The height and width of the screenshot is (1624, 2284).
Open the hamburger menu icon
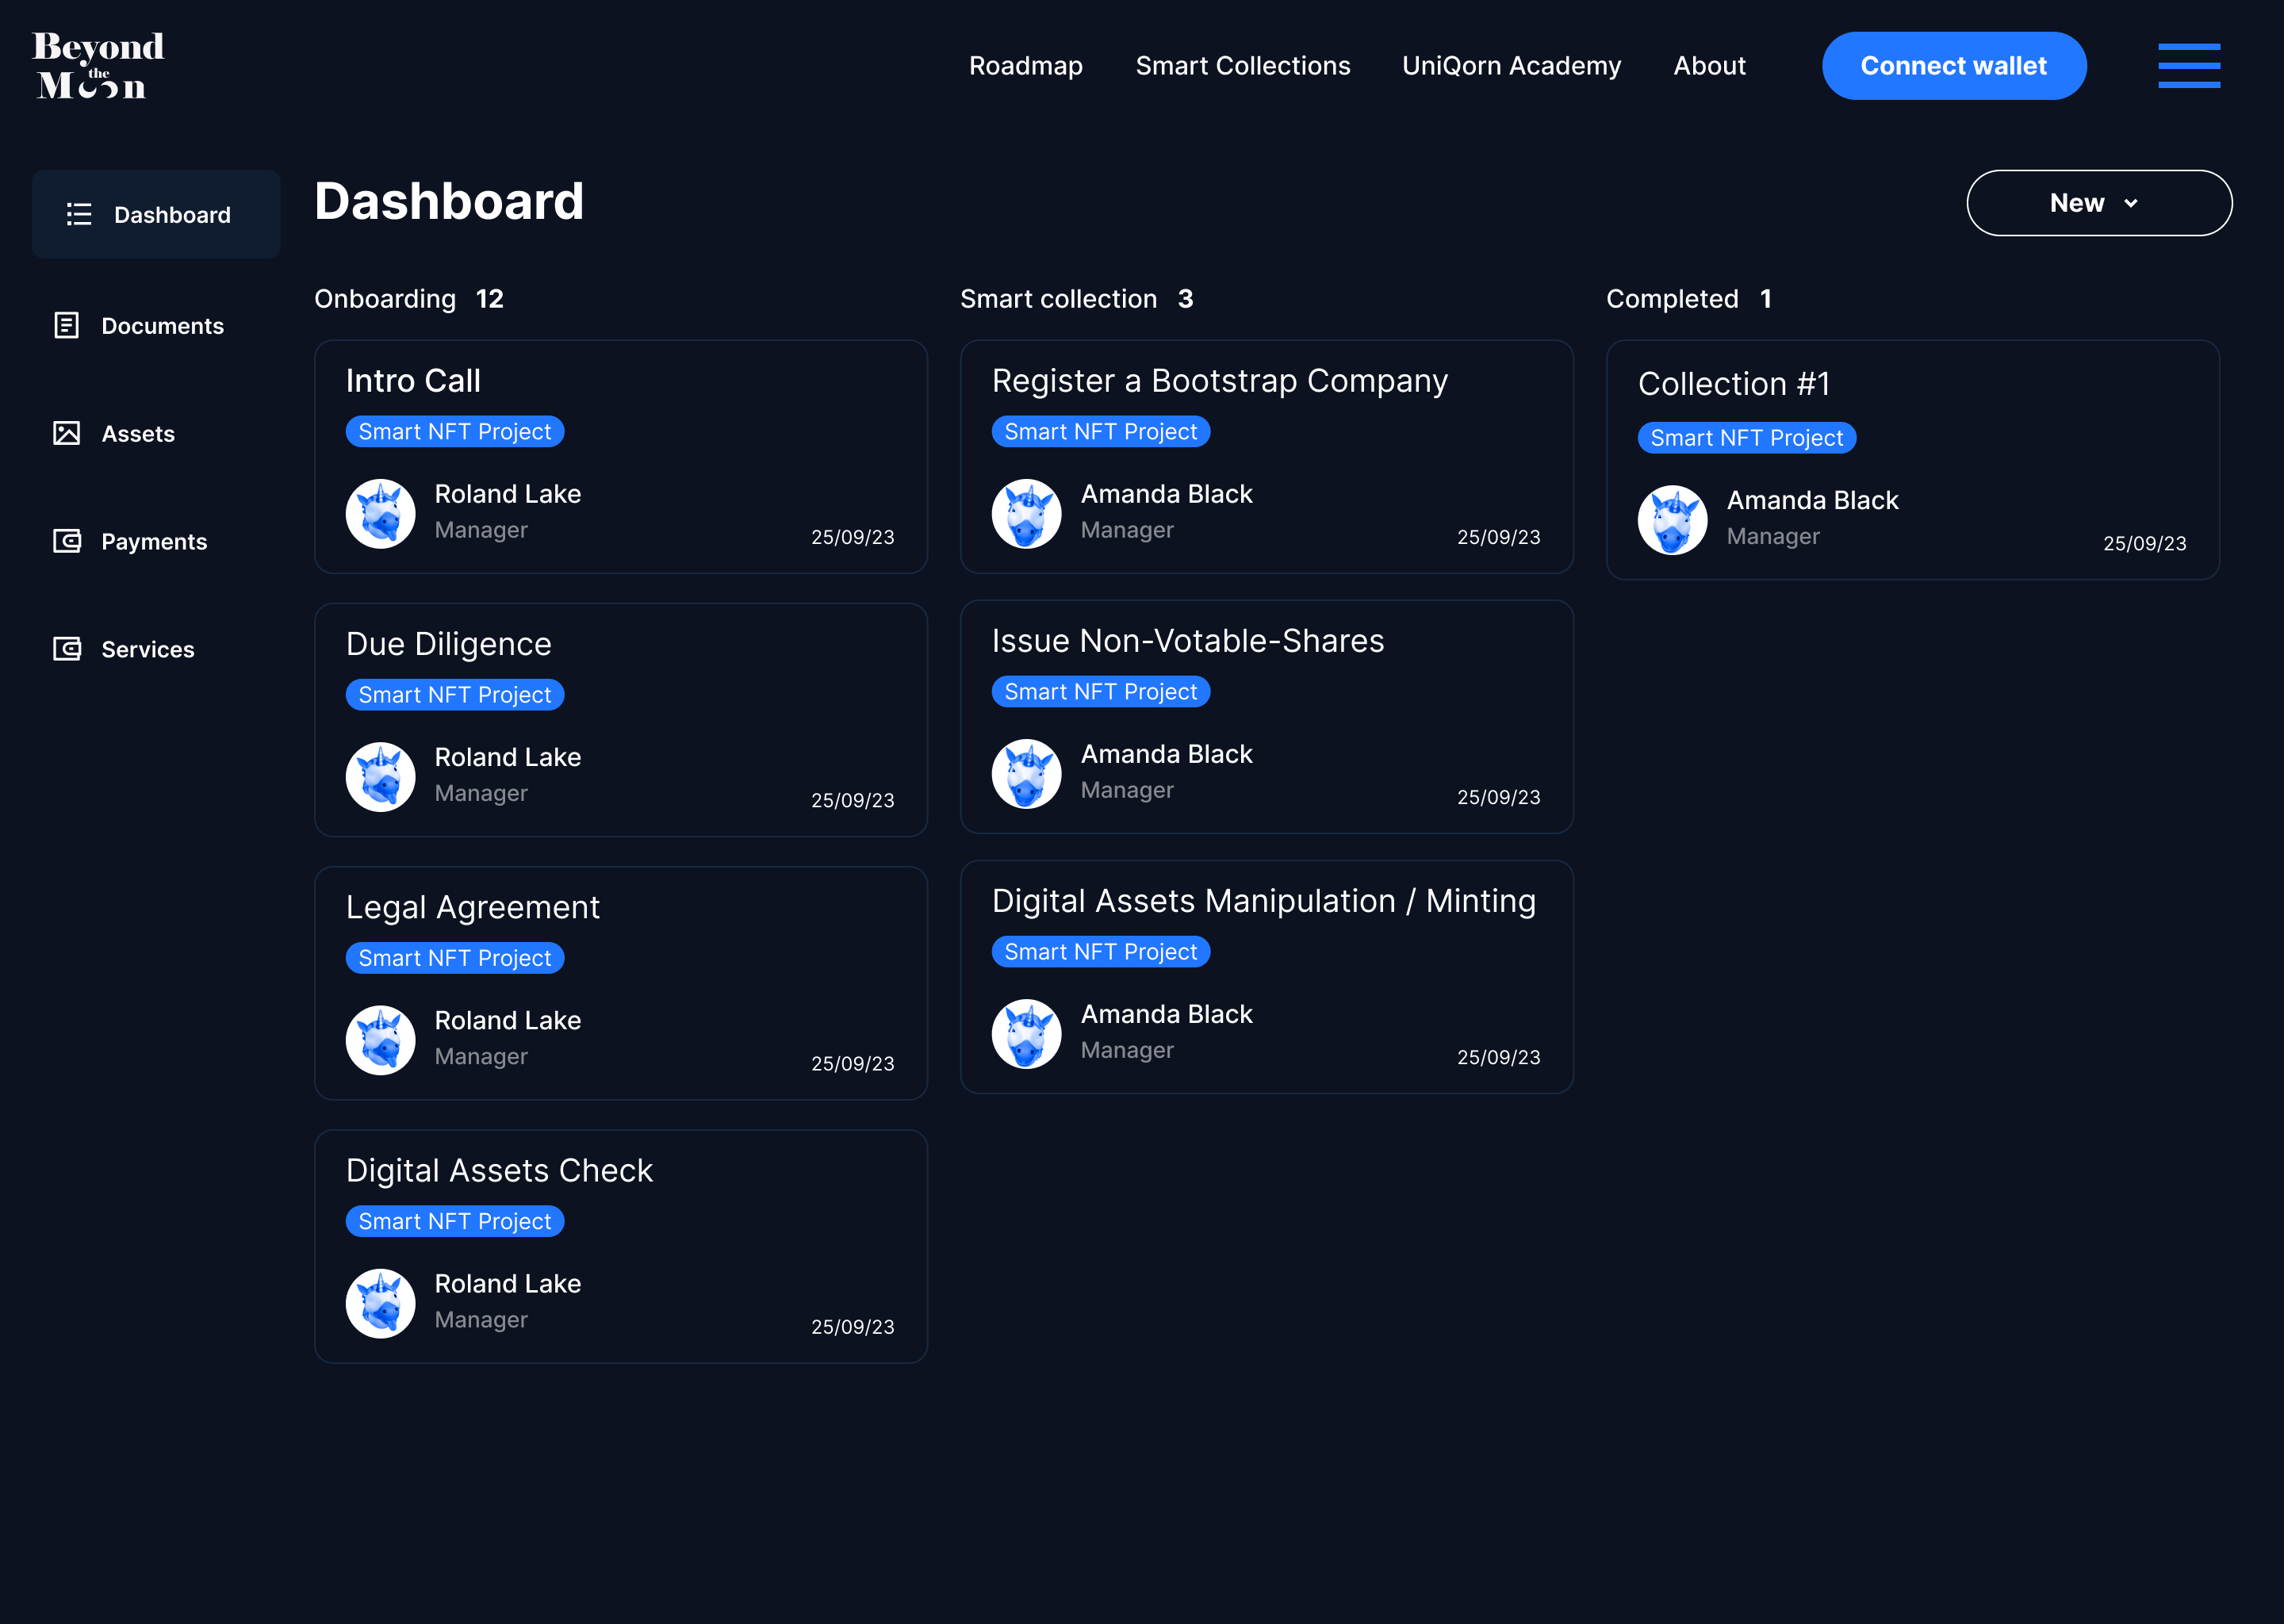tap(2189, 65)
